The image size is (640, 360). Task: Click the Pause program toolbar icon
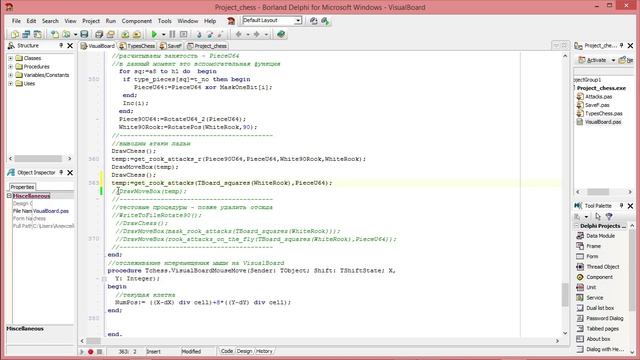[172, 34]
